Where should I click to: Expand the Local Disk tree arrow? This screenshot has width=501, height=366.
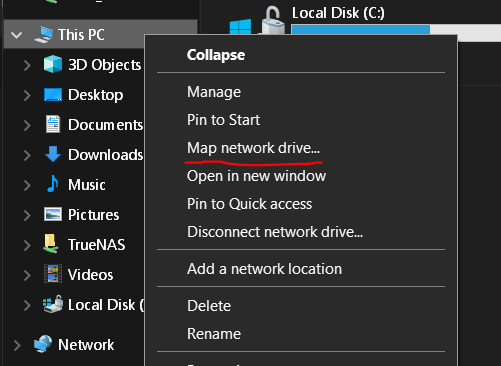click(27, 305)
